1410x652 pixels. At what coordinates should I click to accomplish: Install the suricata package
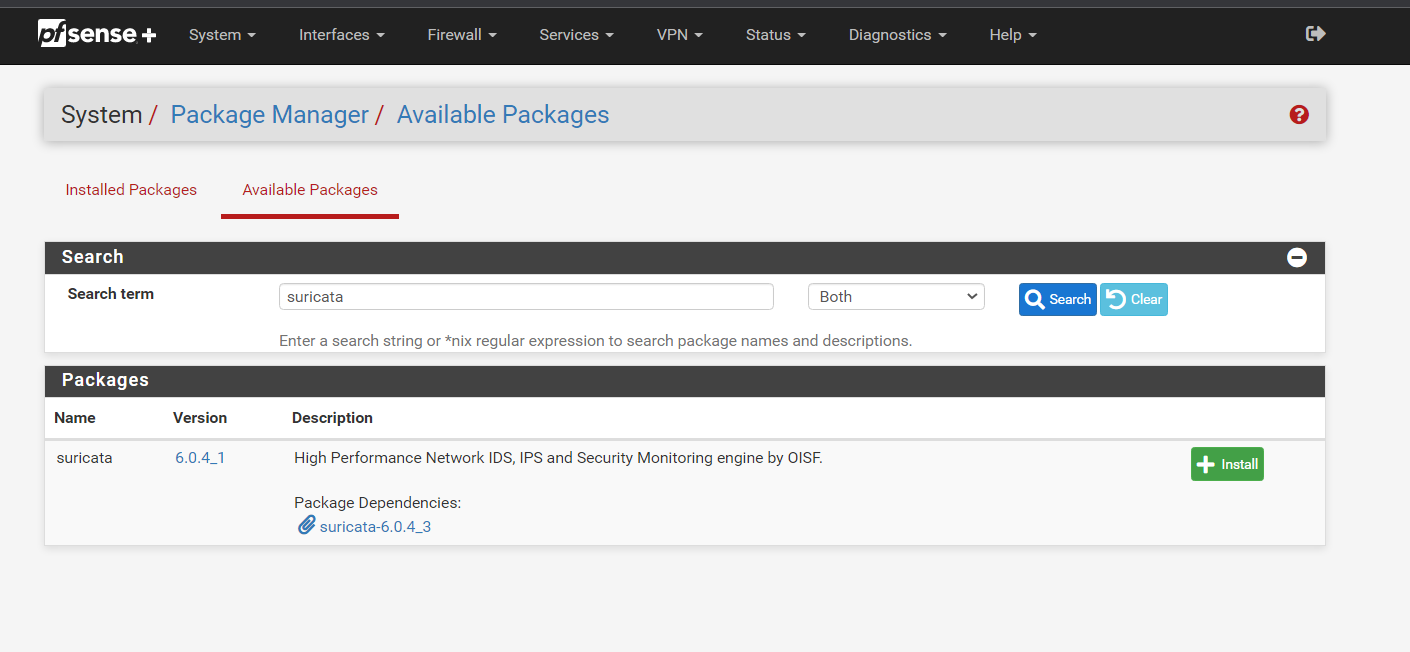coord(1227,464)
